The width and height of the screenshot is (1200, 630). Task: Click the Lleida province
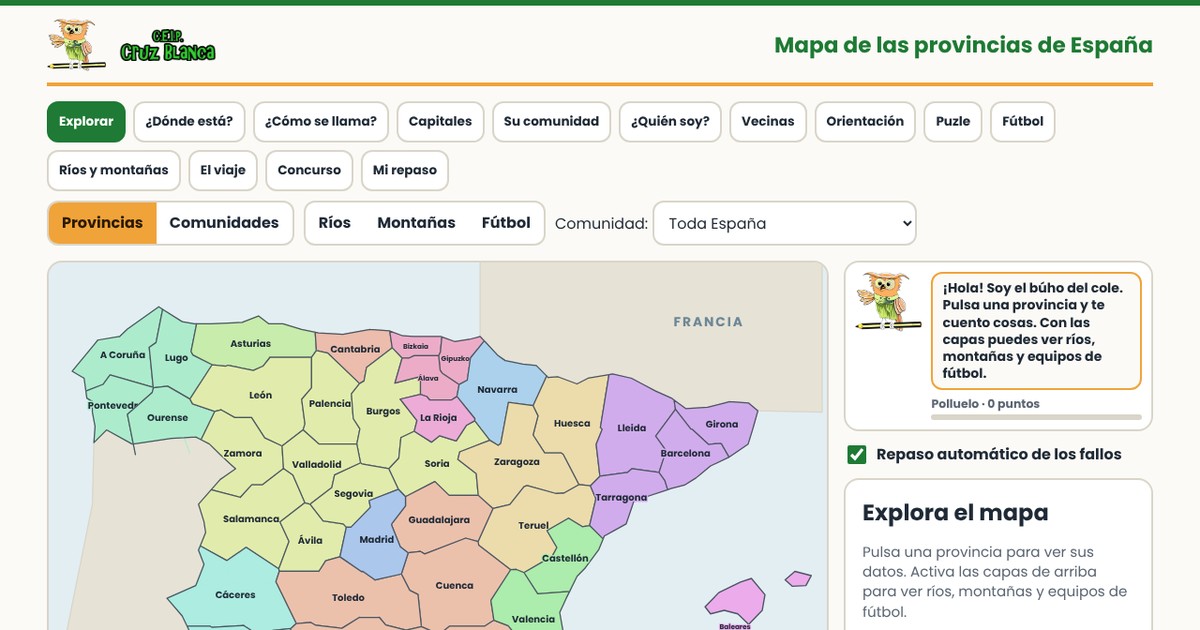(630, 428)
